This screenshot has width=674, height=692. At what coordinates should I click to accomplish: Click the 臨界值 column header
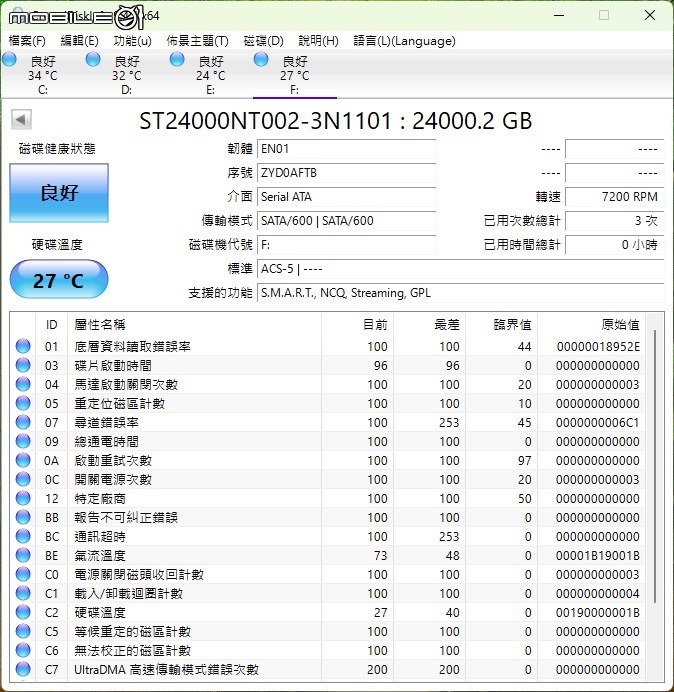point(501,325)
